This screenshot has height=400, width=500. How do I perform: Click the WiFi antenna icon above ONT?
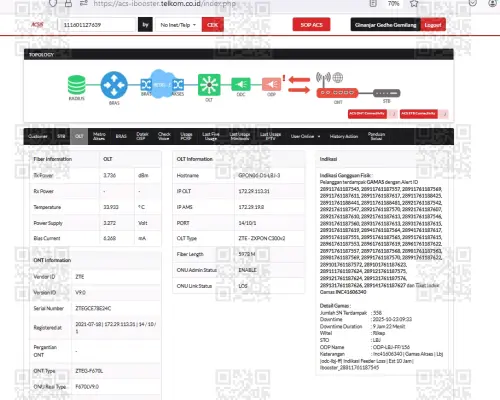click(x=323, y=78)
